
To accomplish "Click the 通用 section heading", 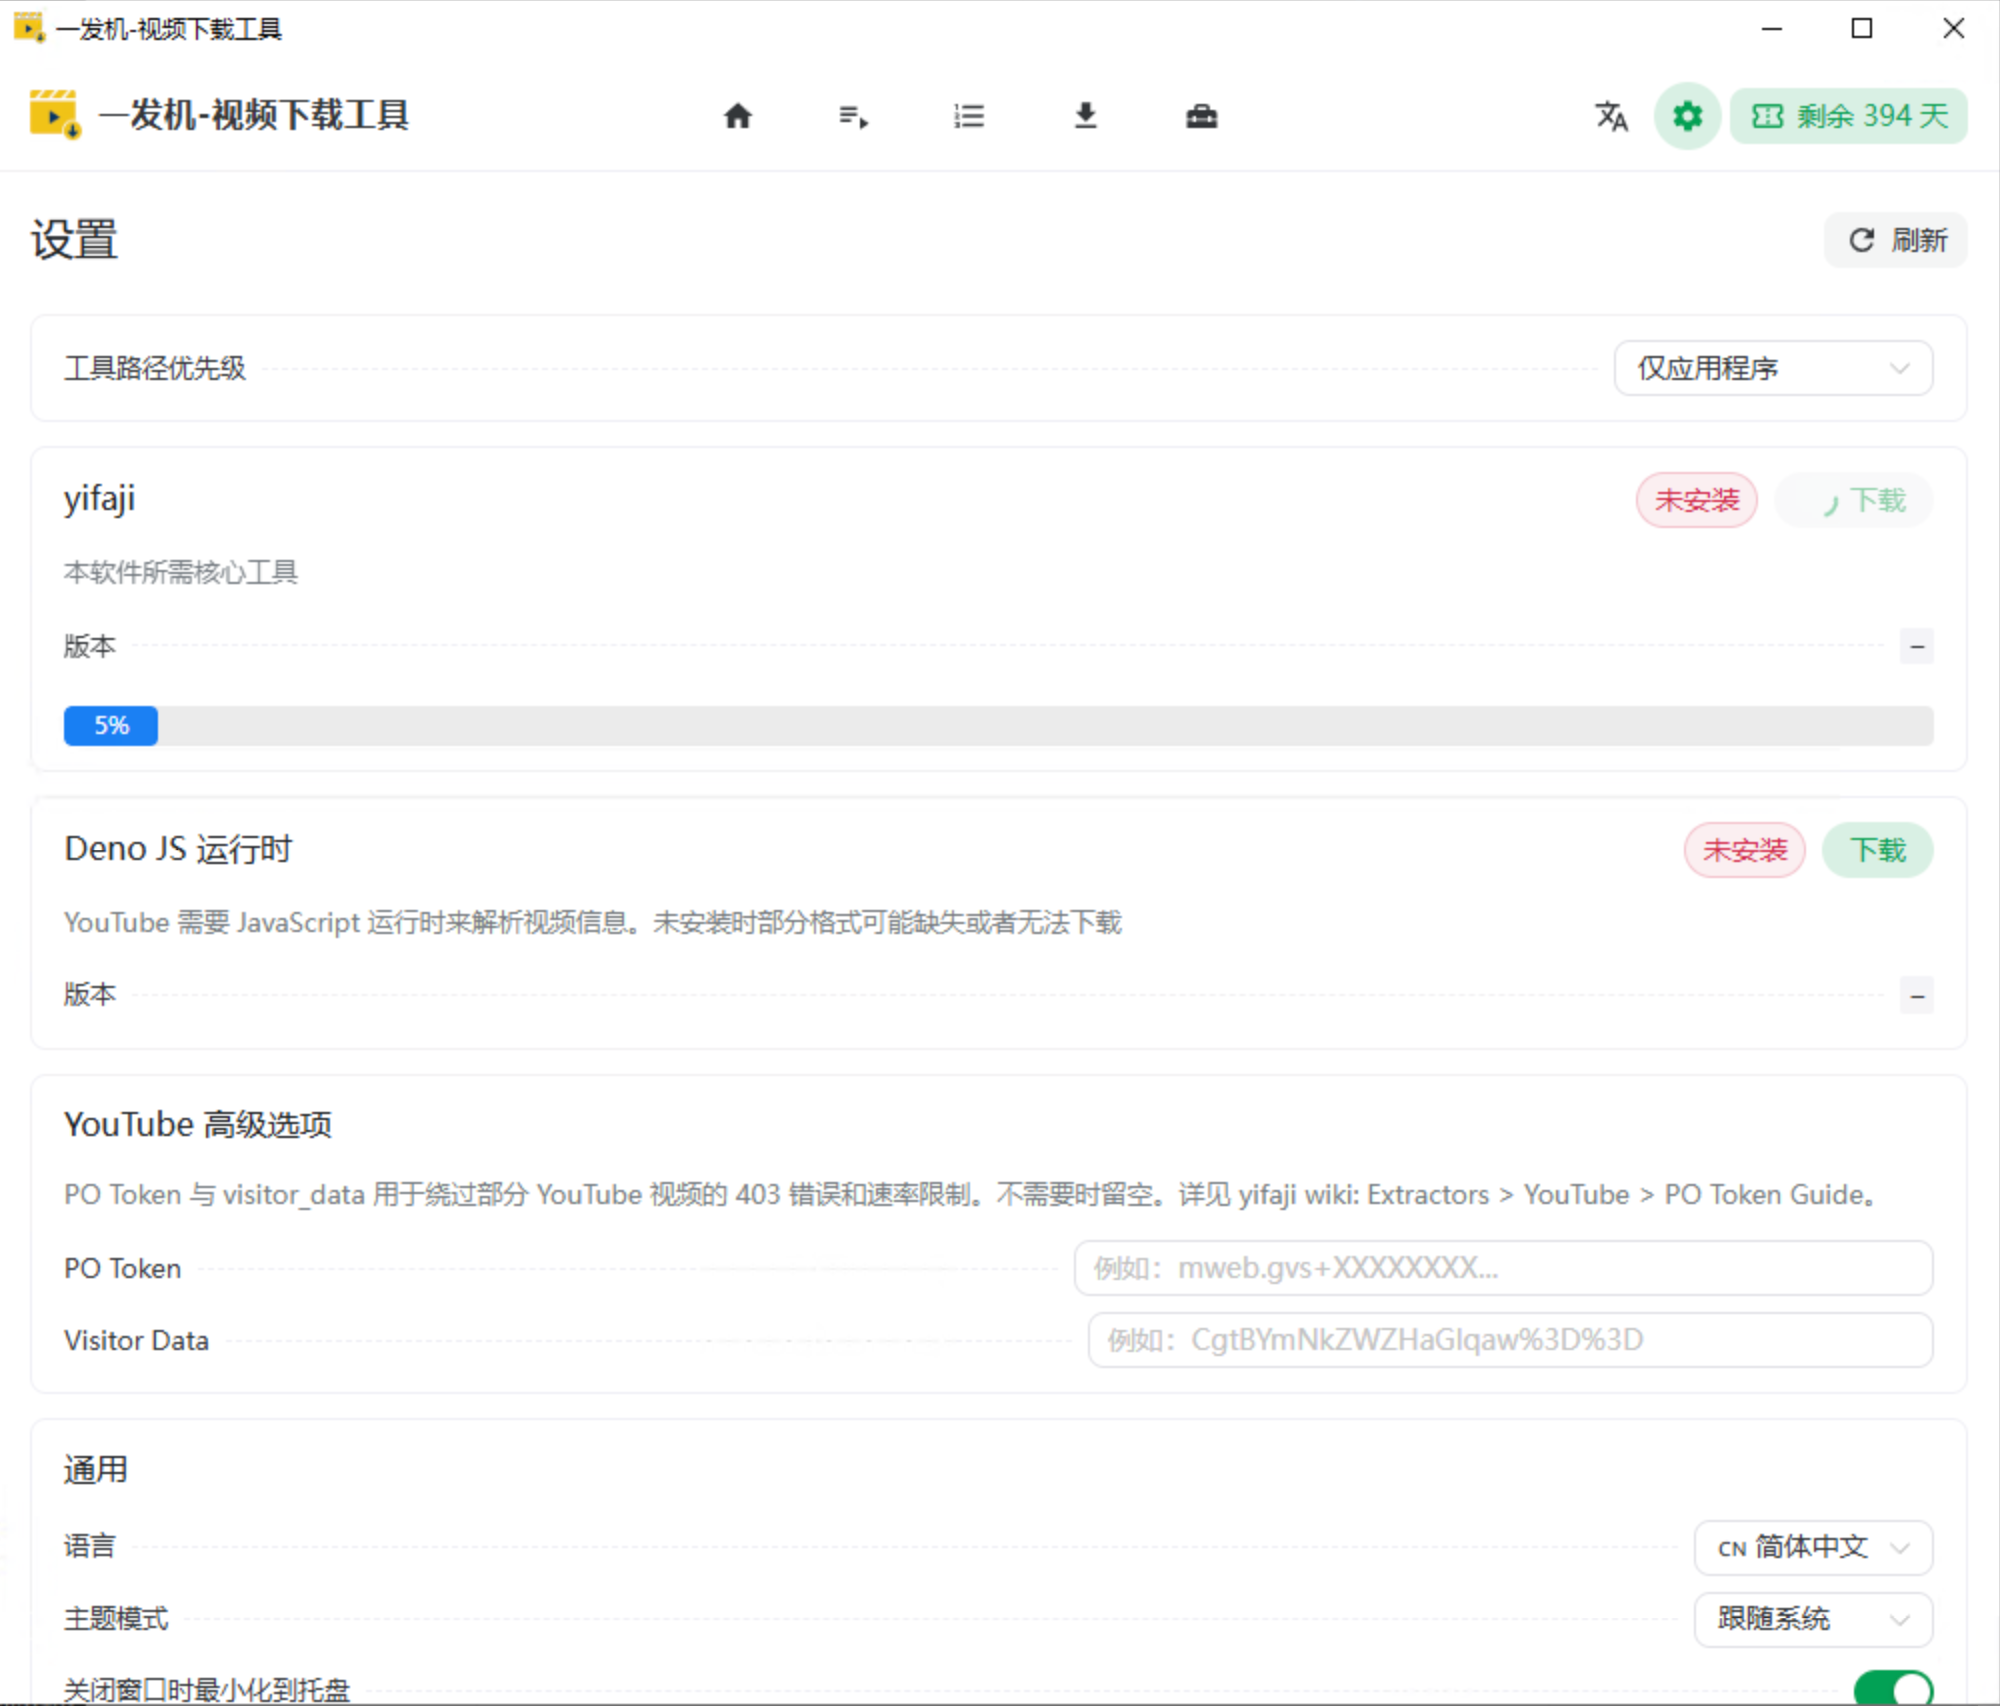I will [x=96, y=1469].
